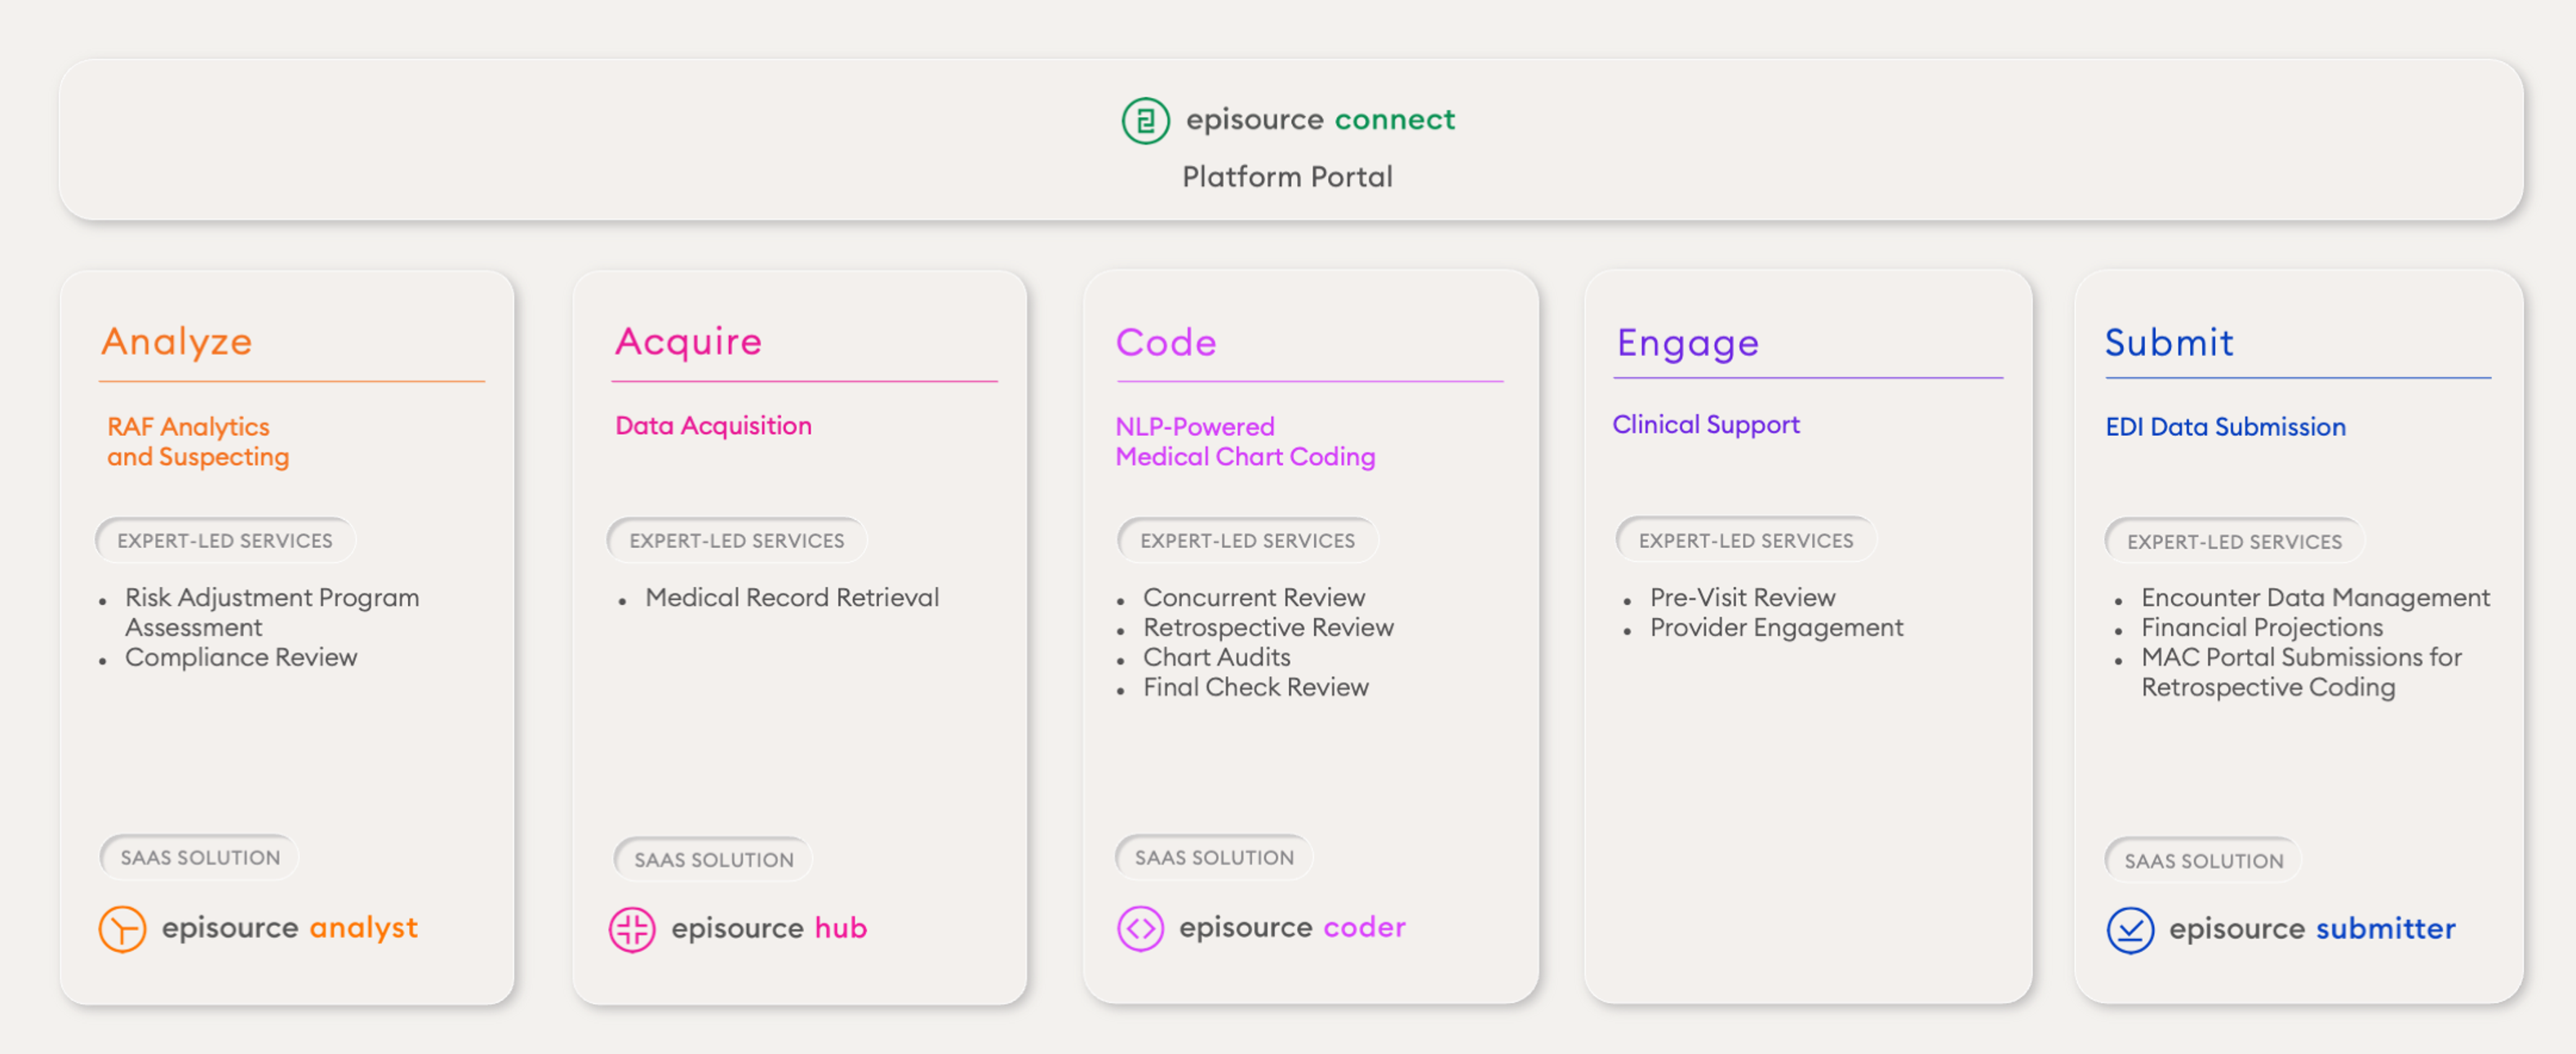
Task: Click the Episource Submitter checkmark icon
Action: tap(2130, 930)
